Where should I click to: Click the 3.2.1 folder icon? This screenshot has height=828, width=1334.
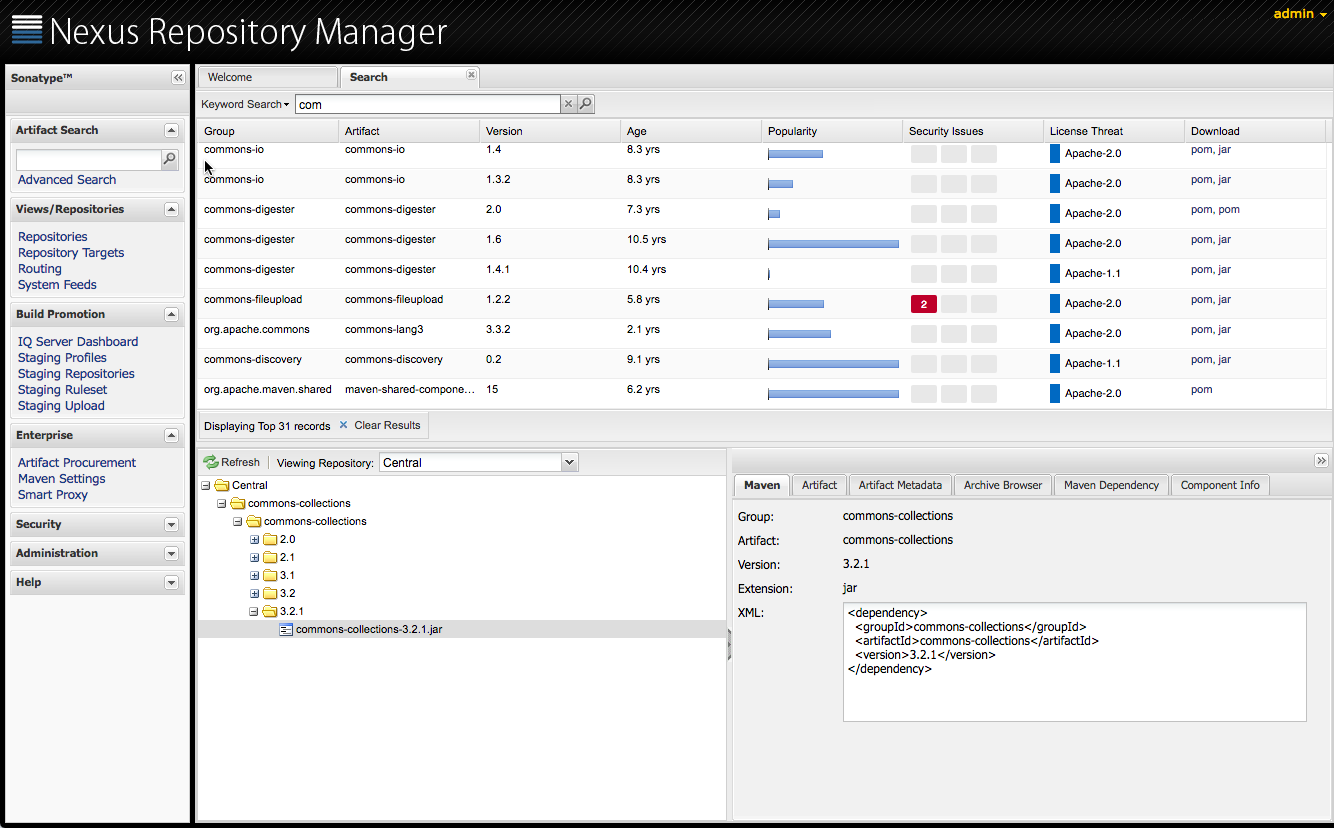269,611
